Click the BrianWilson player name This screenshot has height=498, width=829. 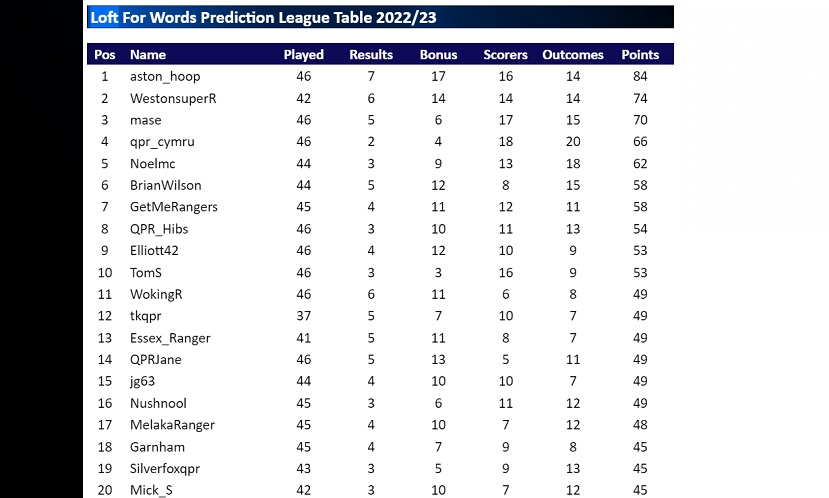coord(165,185)
